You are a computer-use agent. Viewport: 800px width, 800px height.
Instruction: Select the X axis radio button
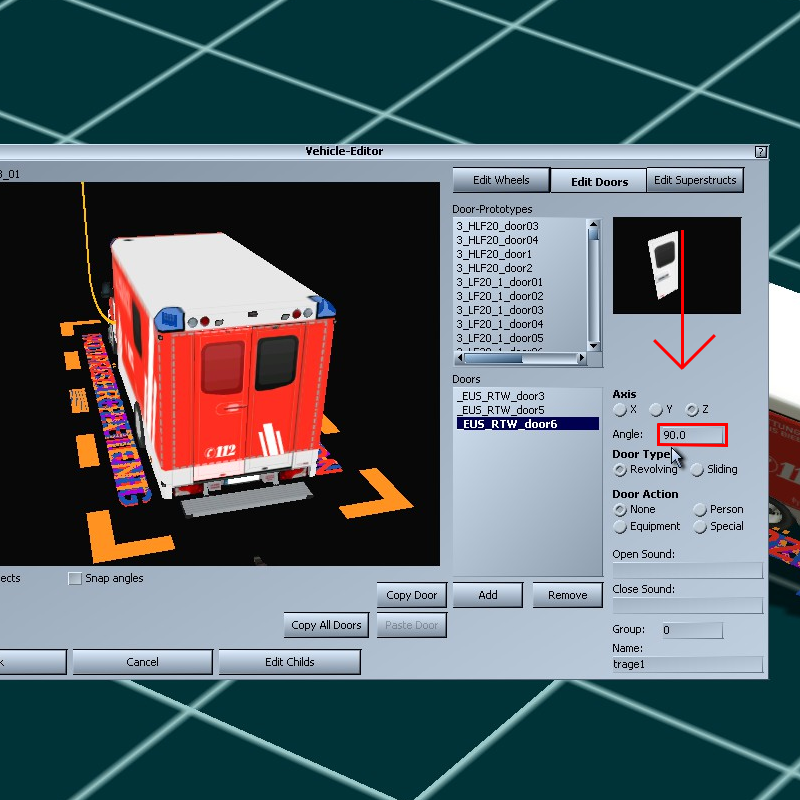pyautogui.click(x=621, y=410)
